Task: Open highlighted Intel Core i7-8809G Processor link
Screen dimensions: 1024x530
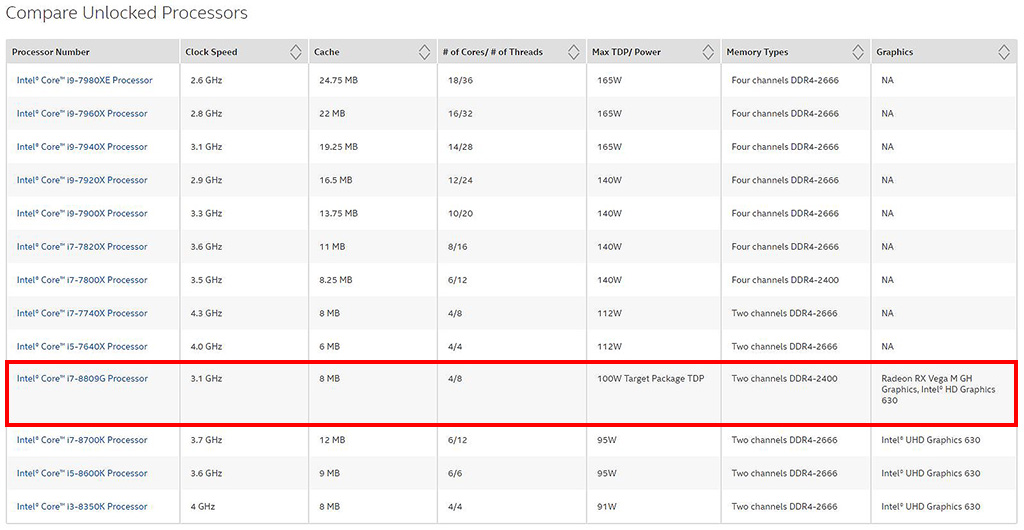Action: pos(82,379)
